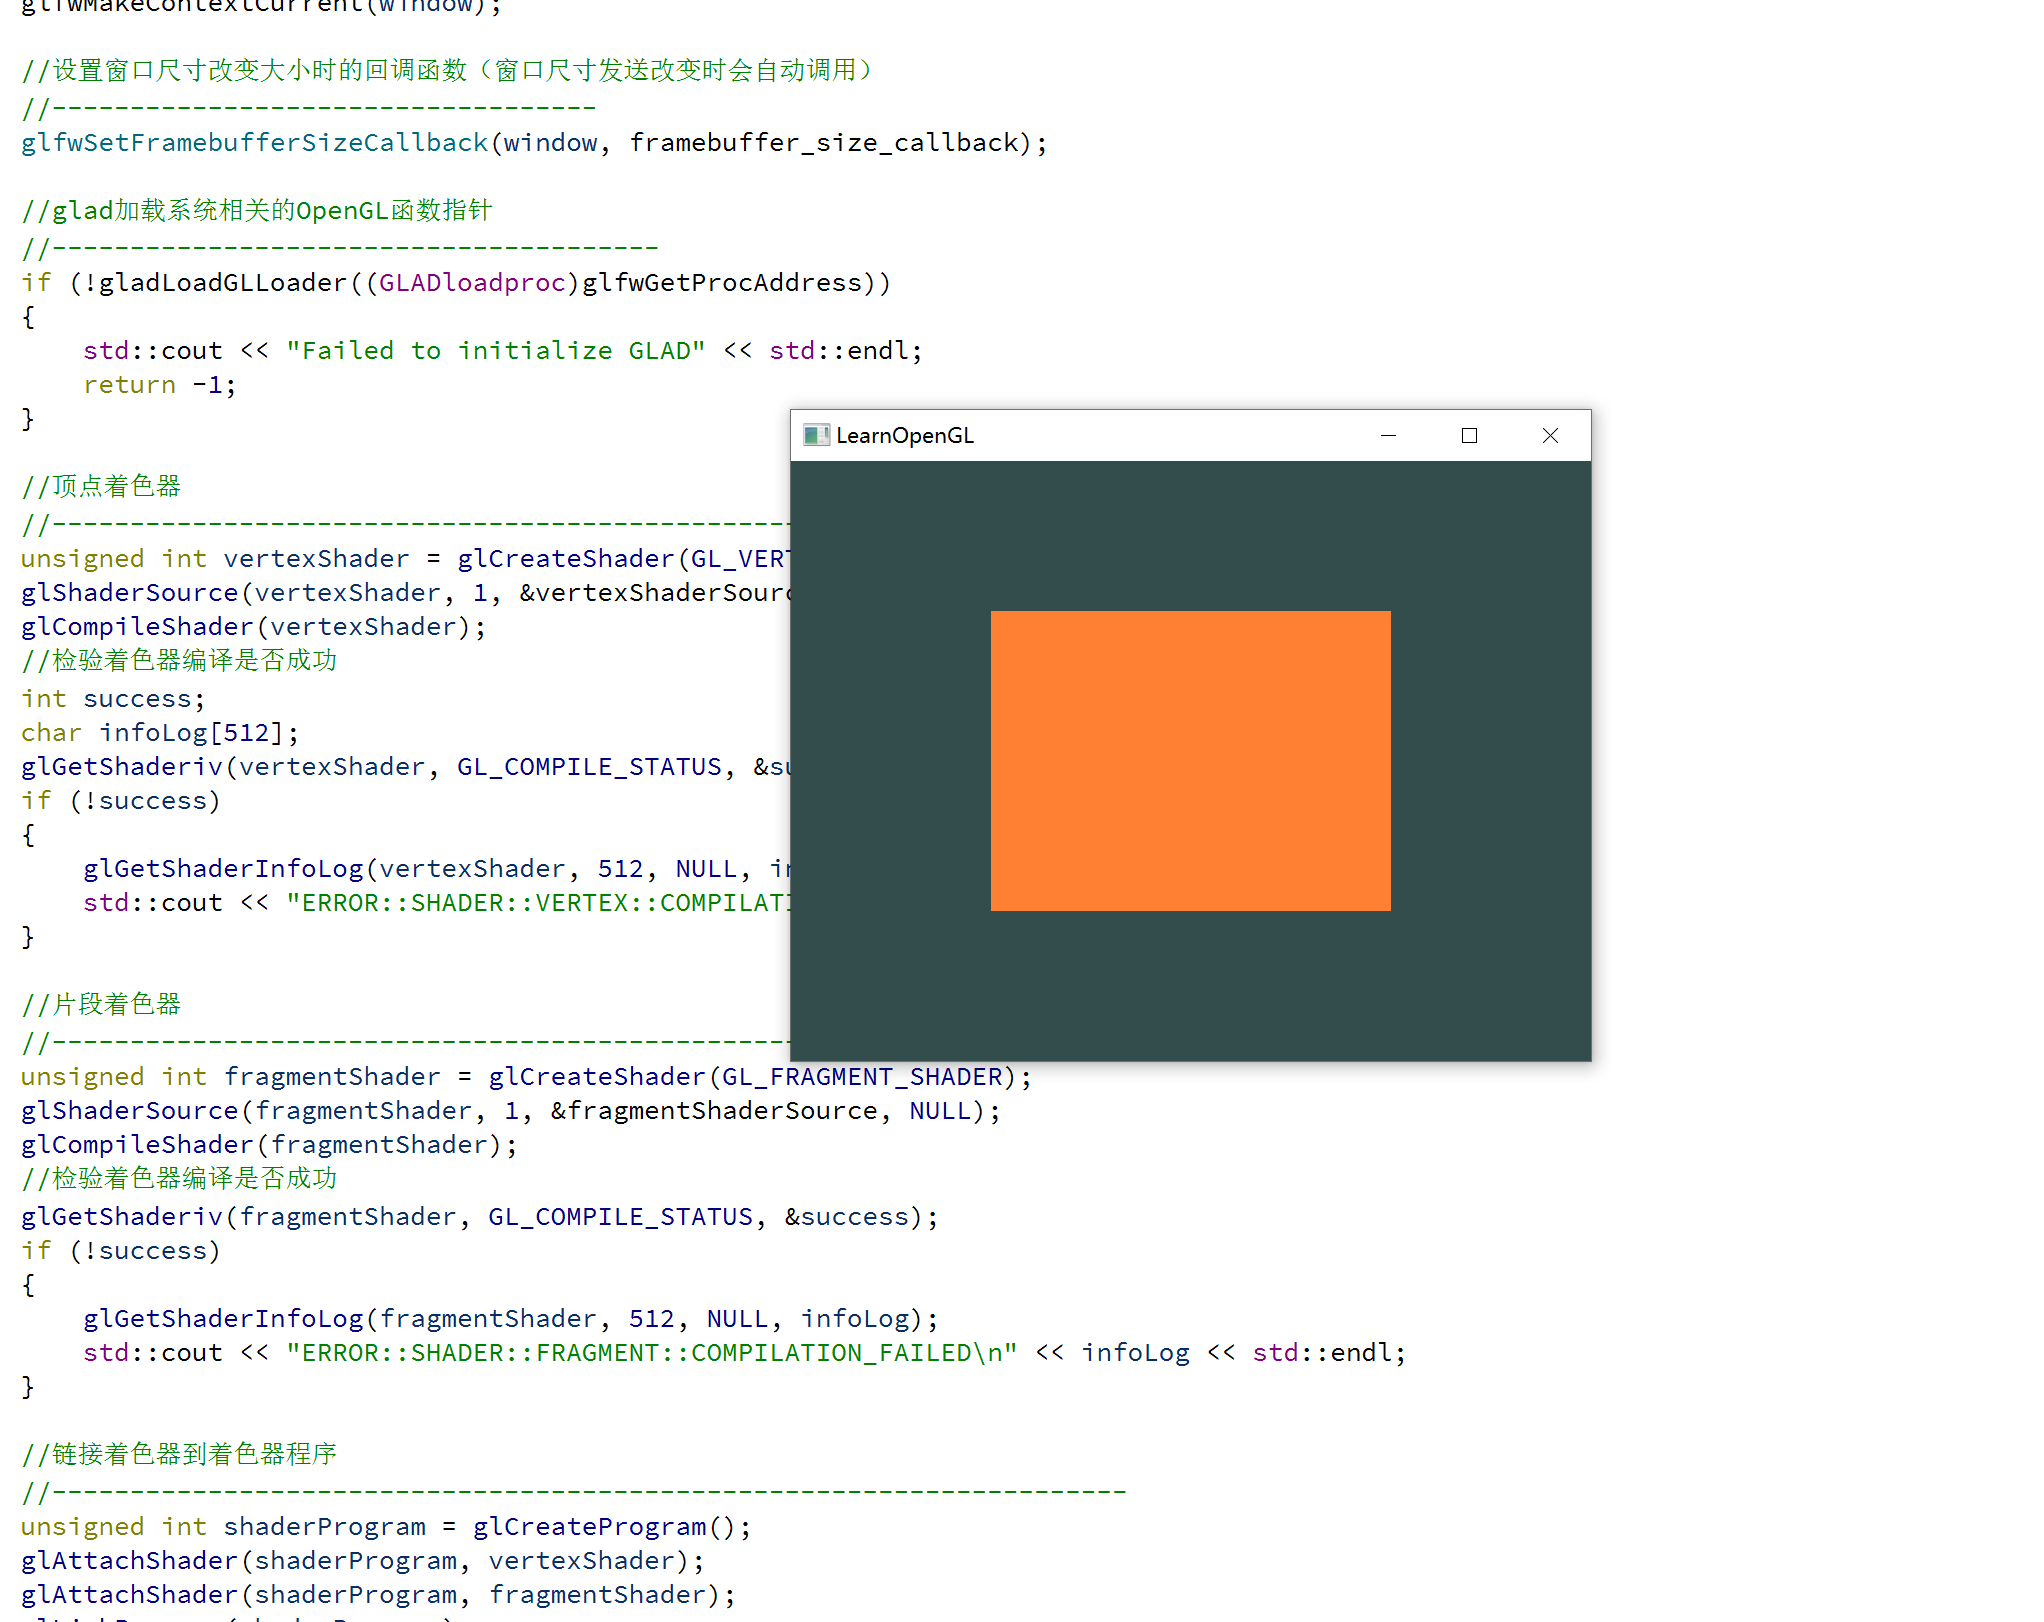This screenshot has width=2044, height=1622.
Task: Click the glad加载系统相关 comment line
Action: 257,211
